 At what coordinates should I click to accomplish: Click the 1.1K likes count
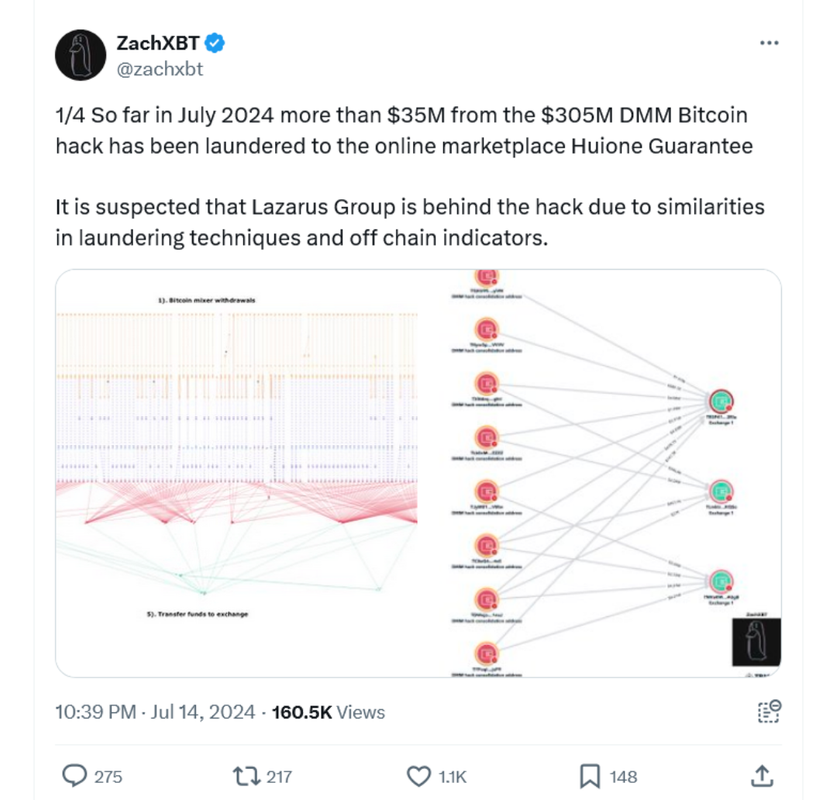point(452,777)
